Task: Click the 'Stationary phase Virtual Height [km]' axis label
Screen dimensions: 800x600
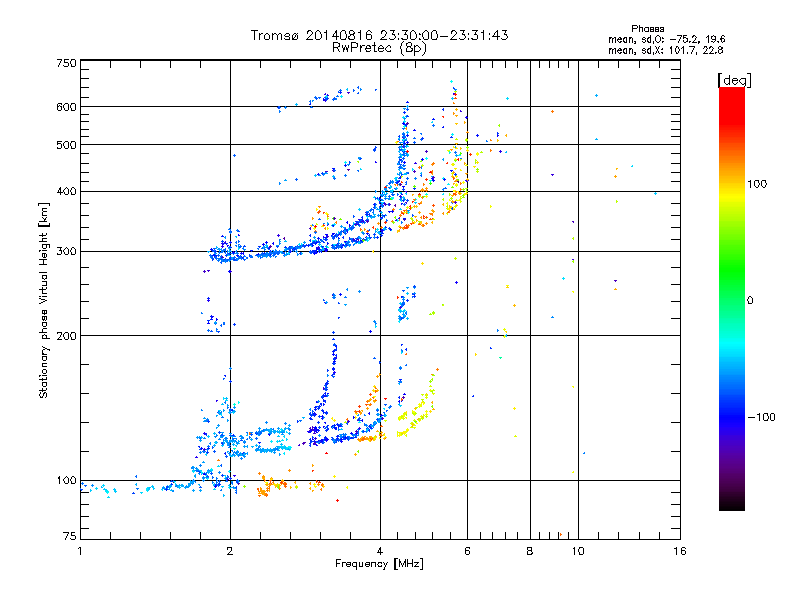Action: coord(44,301)
